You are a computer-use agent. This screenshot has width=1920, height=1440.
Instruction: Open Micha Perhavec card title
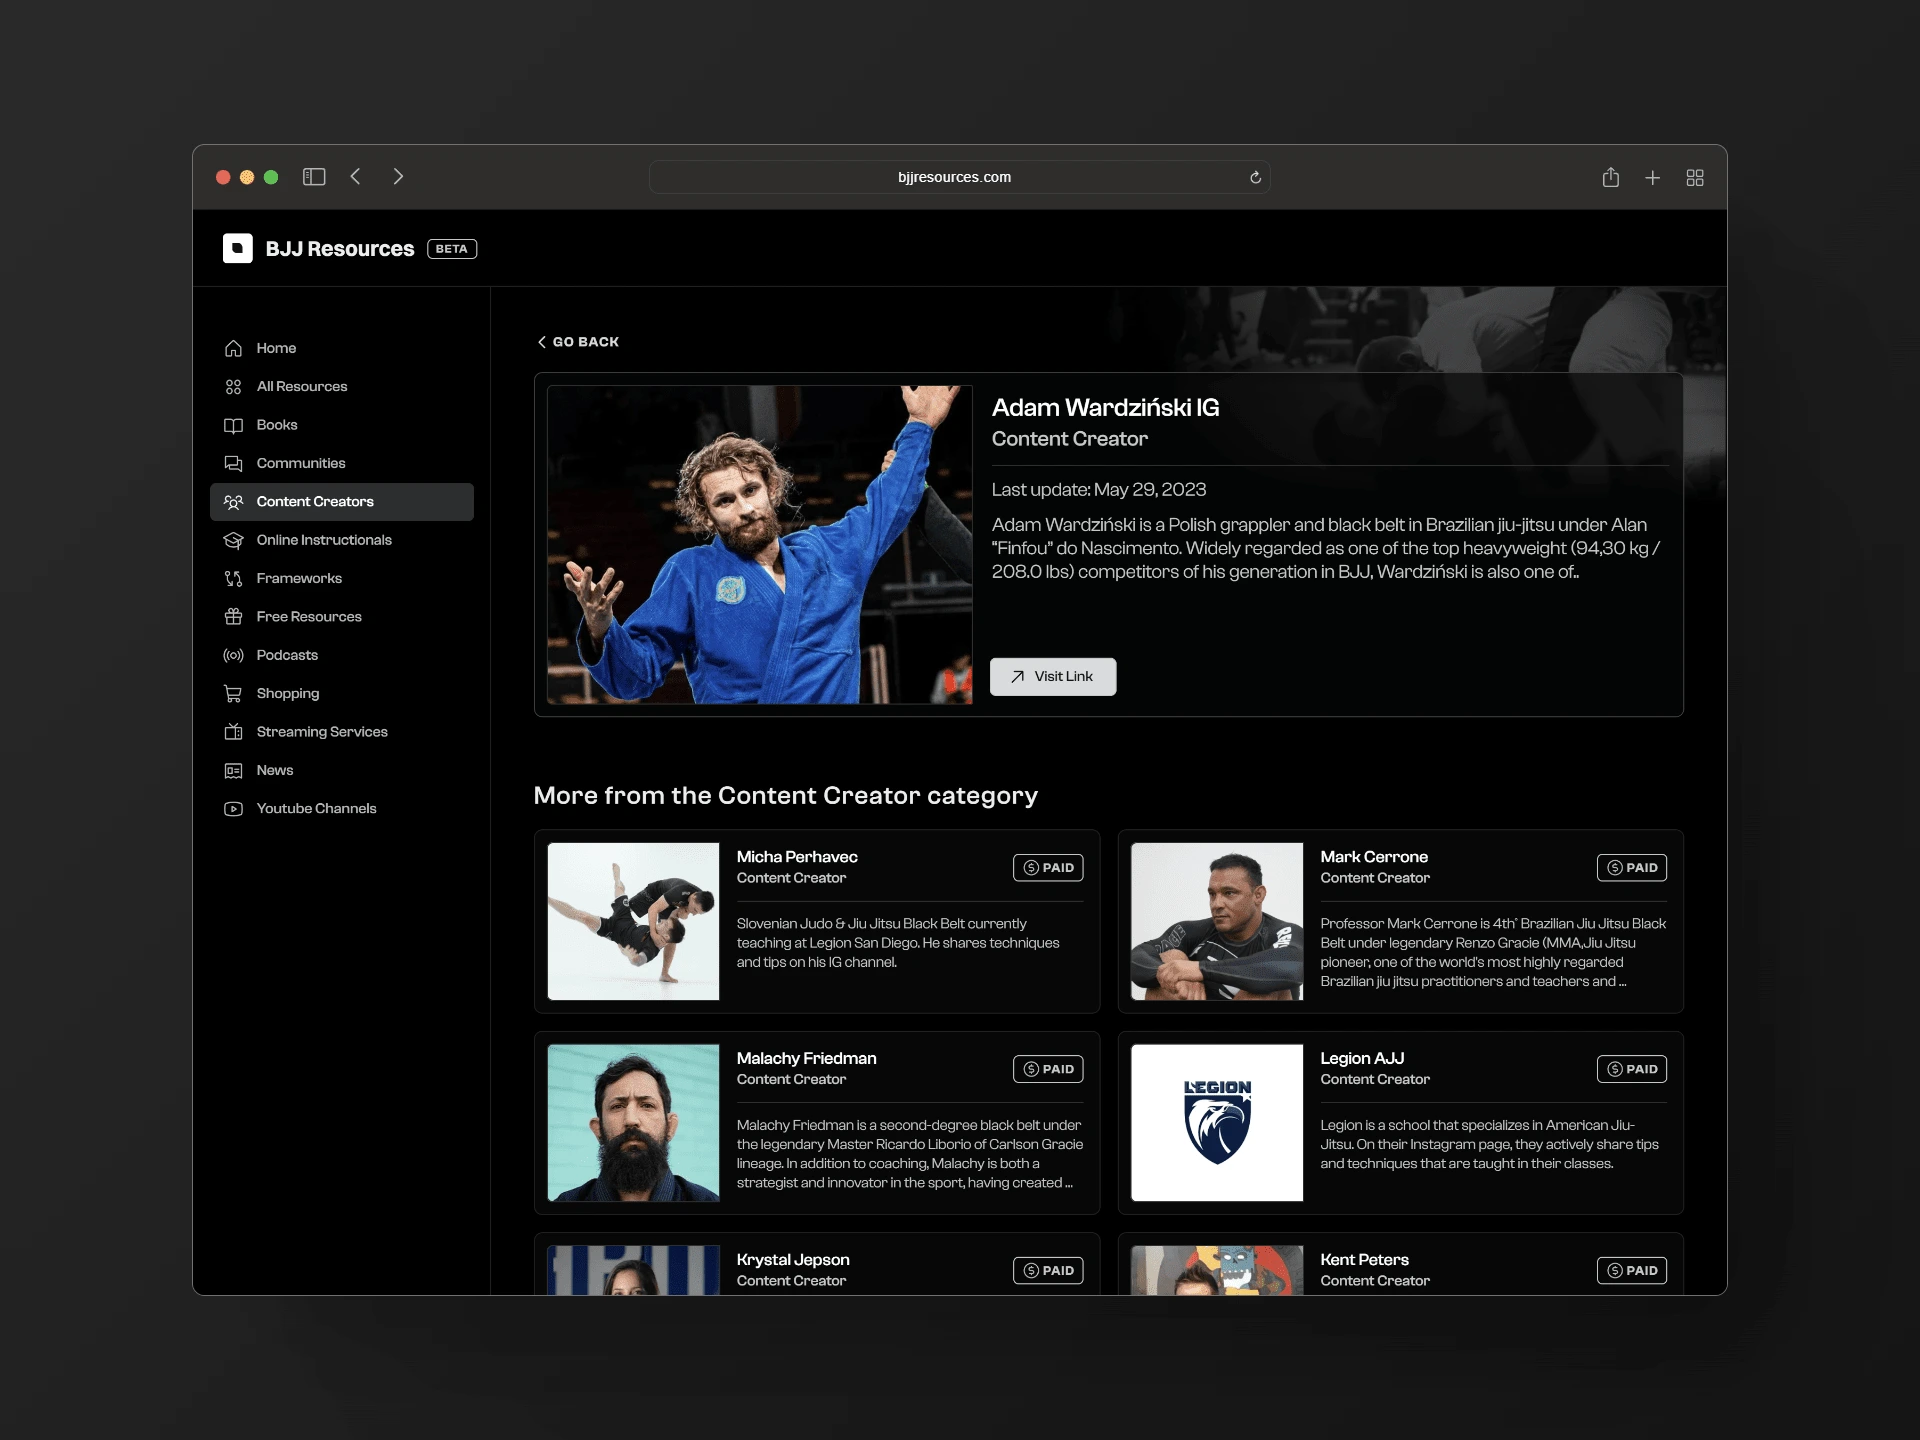click(797, 857)
